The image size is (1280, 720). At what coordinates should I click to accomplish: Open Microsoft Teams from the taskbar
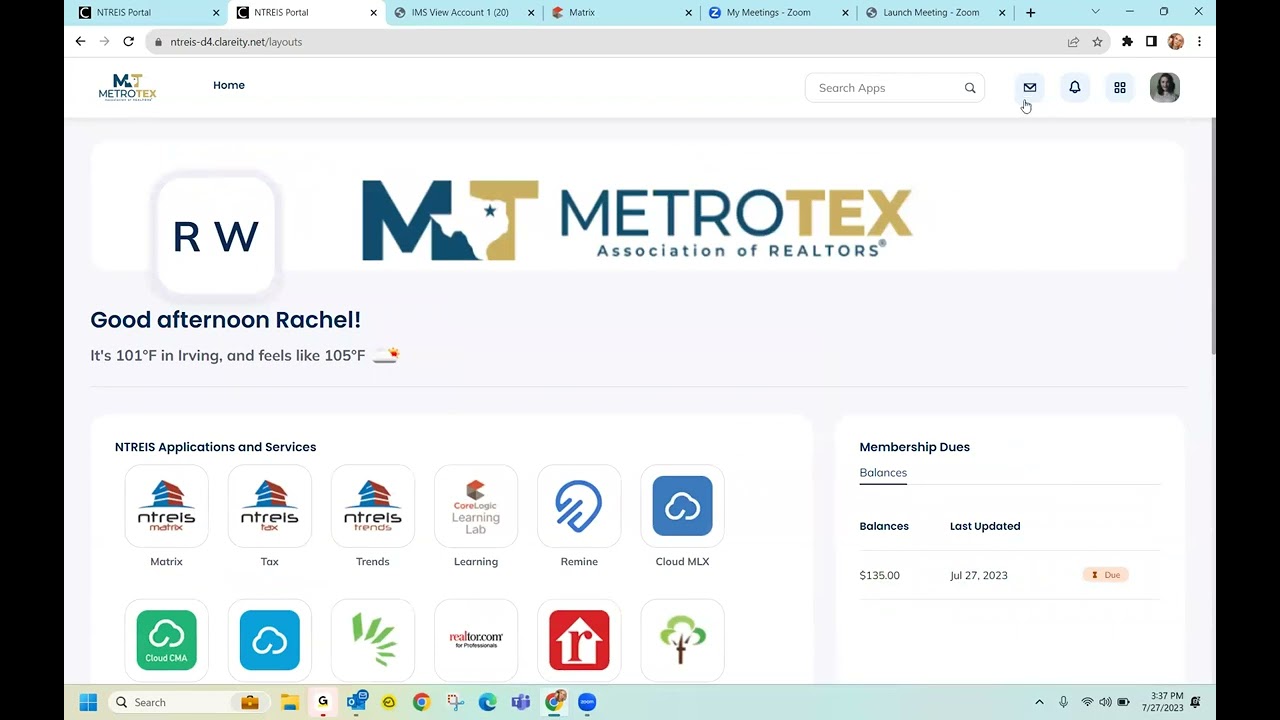pos(521,702)
